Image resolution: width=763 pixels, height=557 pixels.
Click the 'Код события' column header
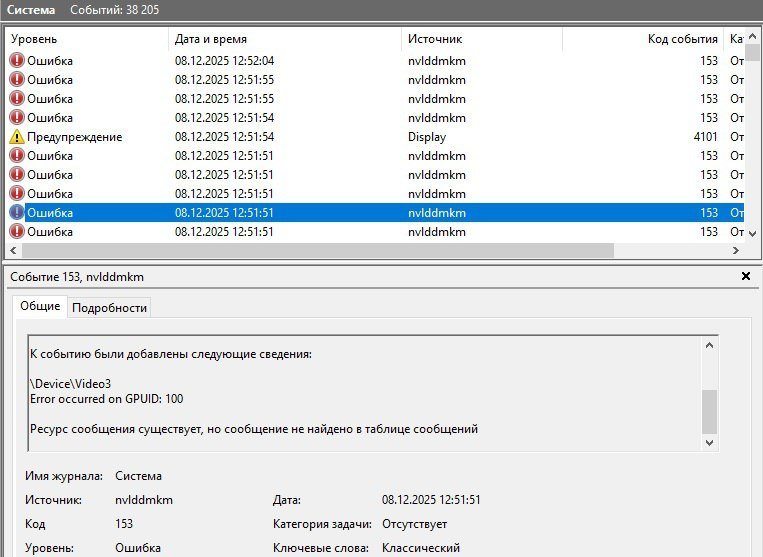642,39
